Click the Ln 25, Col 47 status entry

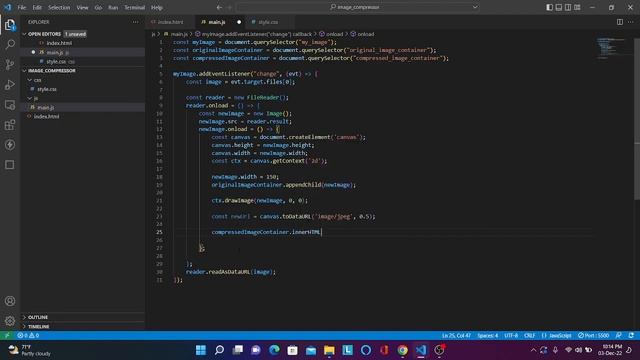coord(456,336)
